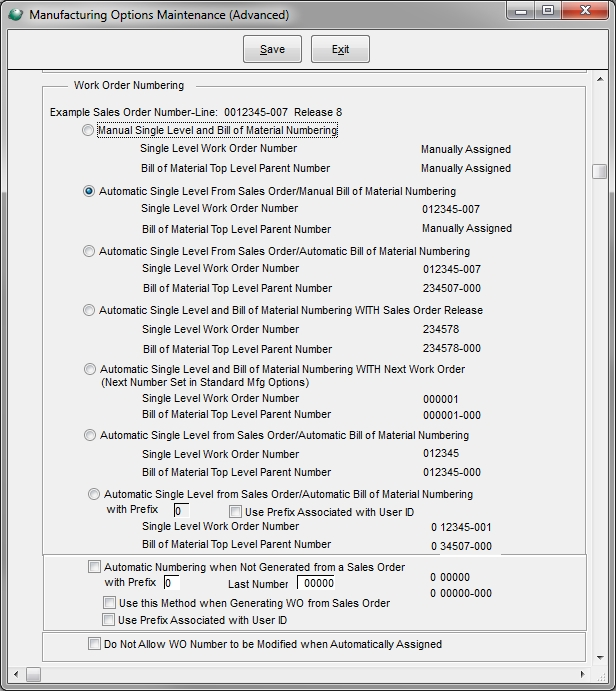Toggle Use Prefix Associated with User ID under Last Number
The width and height of the screenshot is (616, 691).
(x=108, y=620)
